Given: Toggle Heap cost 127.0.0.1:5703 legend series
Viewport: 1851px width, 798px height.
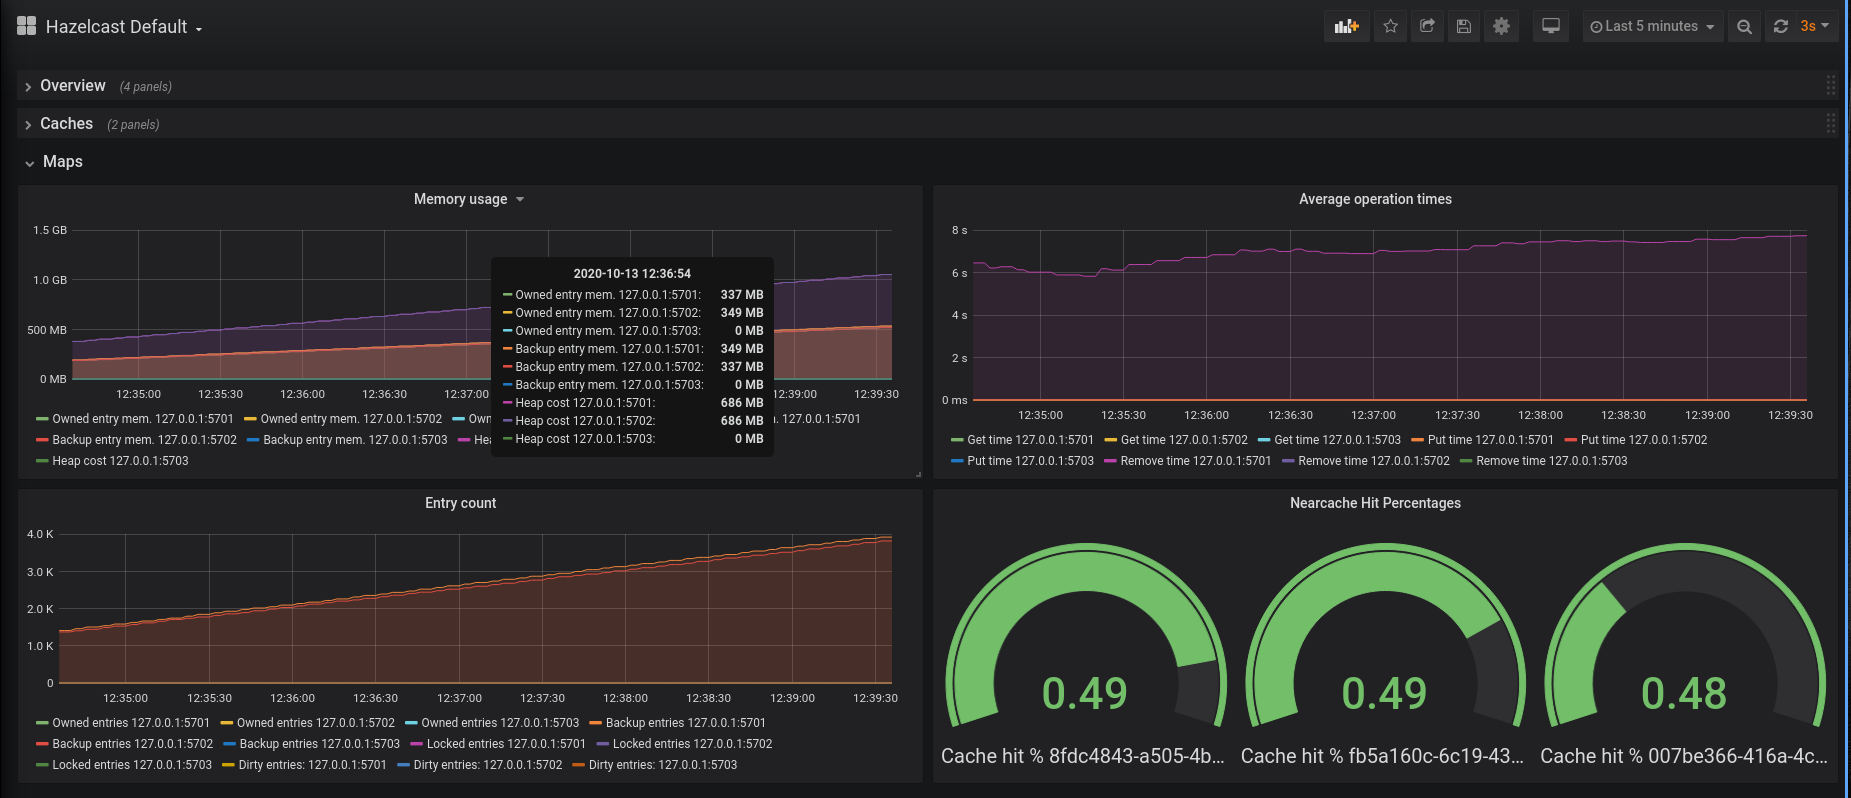Looking at the screenshot, I should coord(120,461).
